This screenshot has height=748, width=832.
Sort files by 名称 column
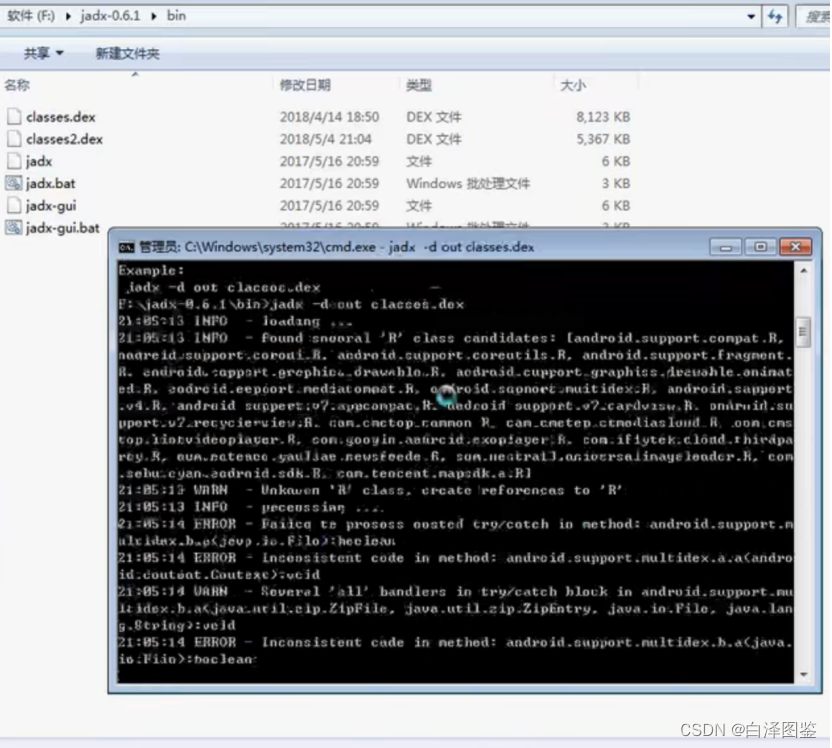tap(17, 85)
